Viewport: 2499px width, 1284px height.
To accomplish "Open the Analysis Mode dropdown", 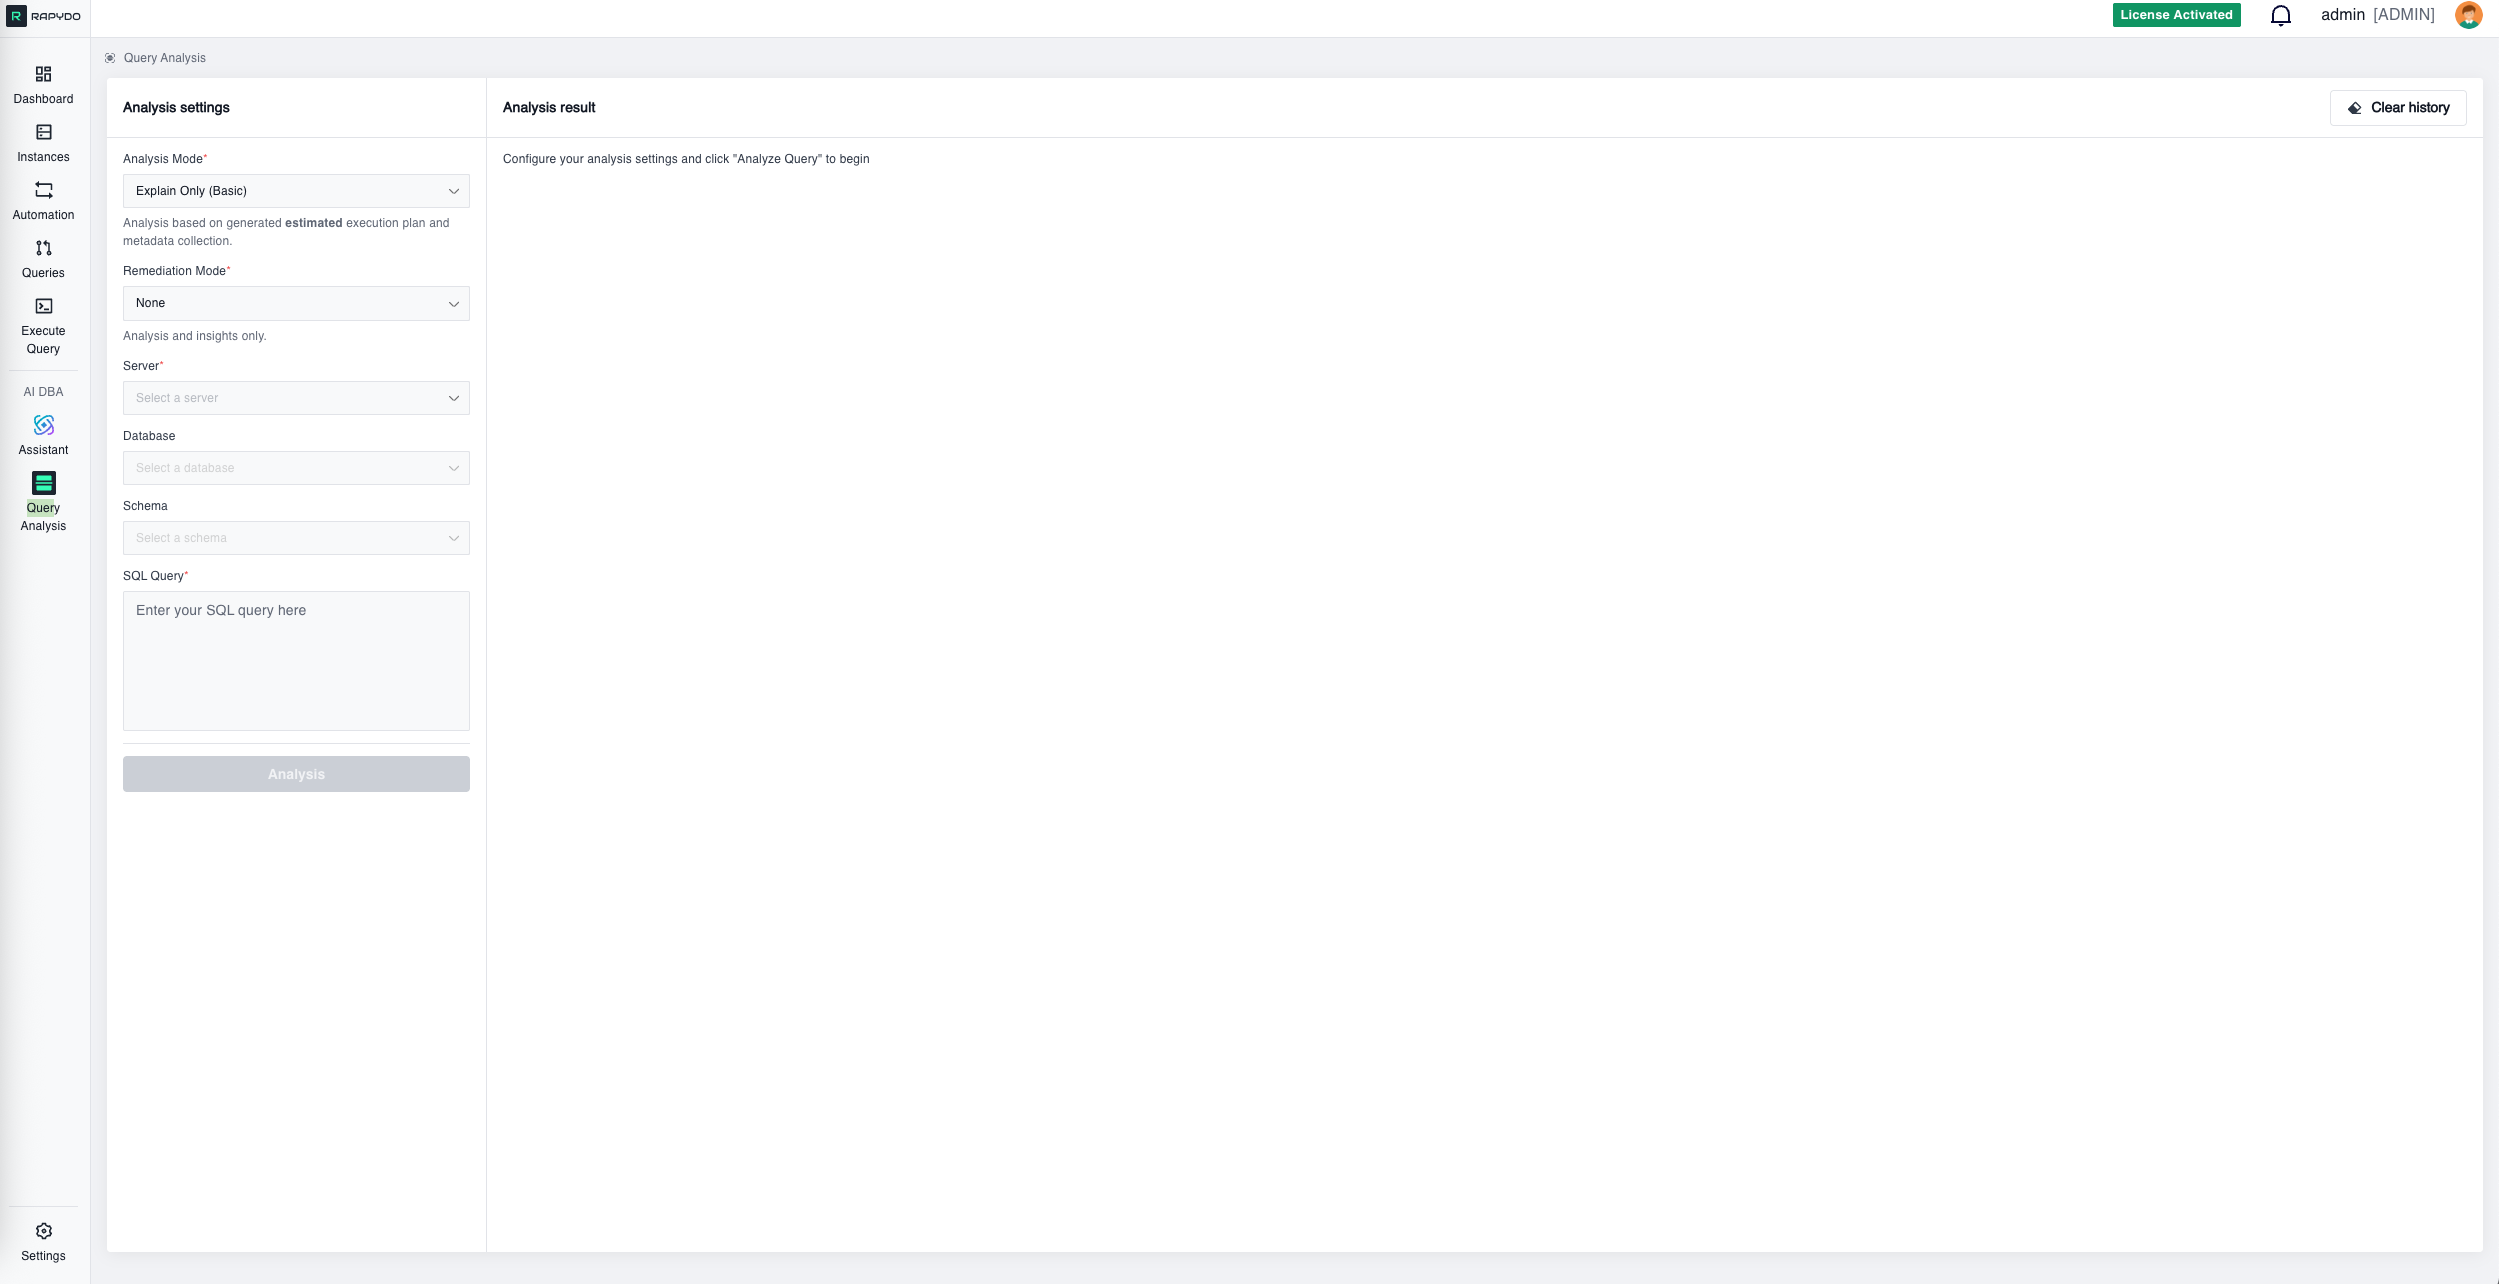I will pos(295,190).
